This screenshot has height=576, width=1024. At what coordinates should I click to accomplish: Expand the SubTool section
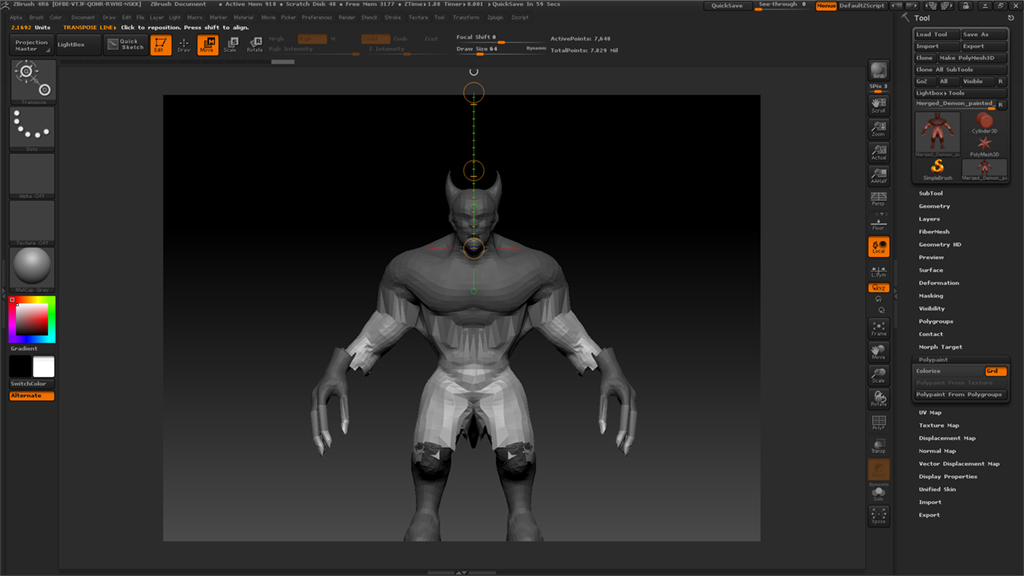(x=930, y=193)
